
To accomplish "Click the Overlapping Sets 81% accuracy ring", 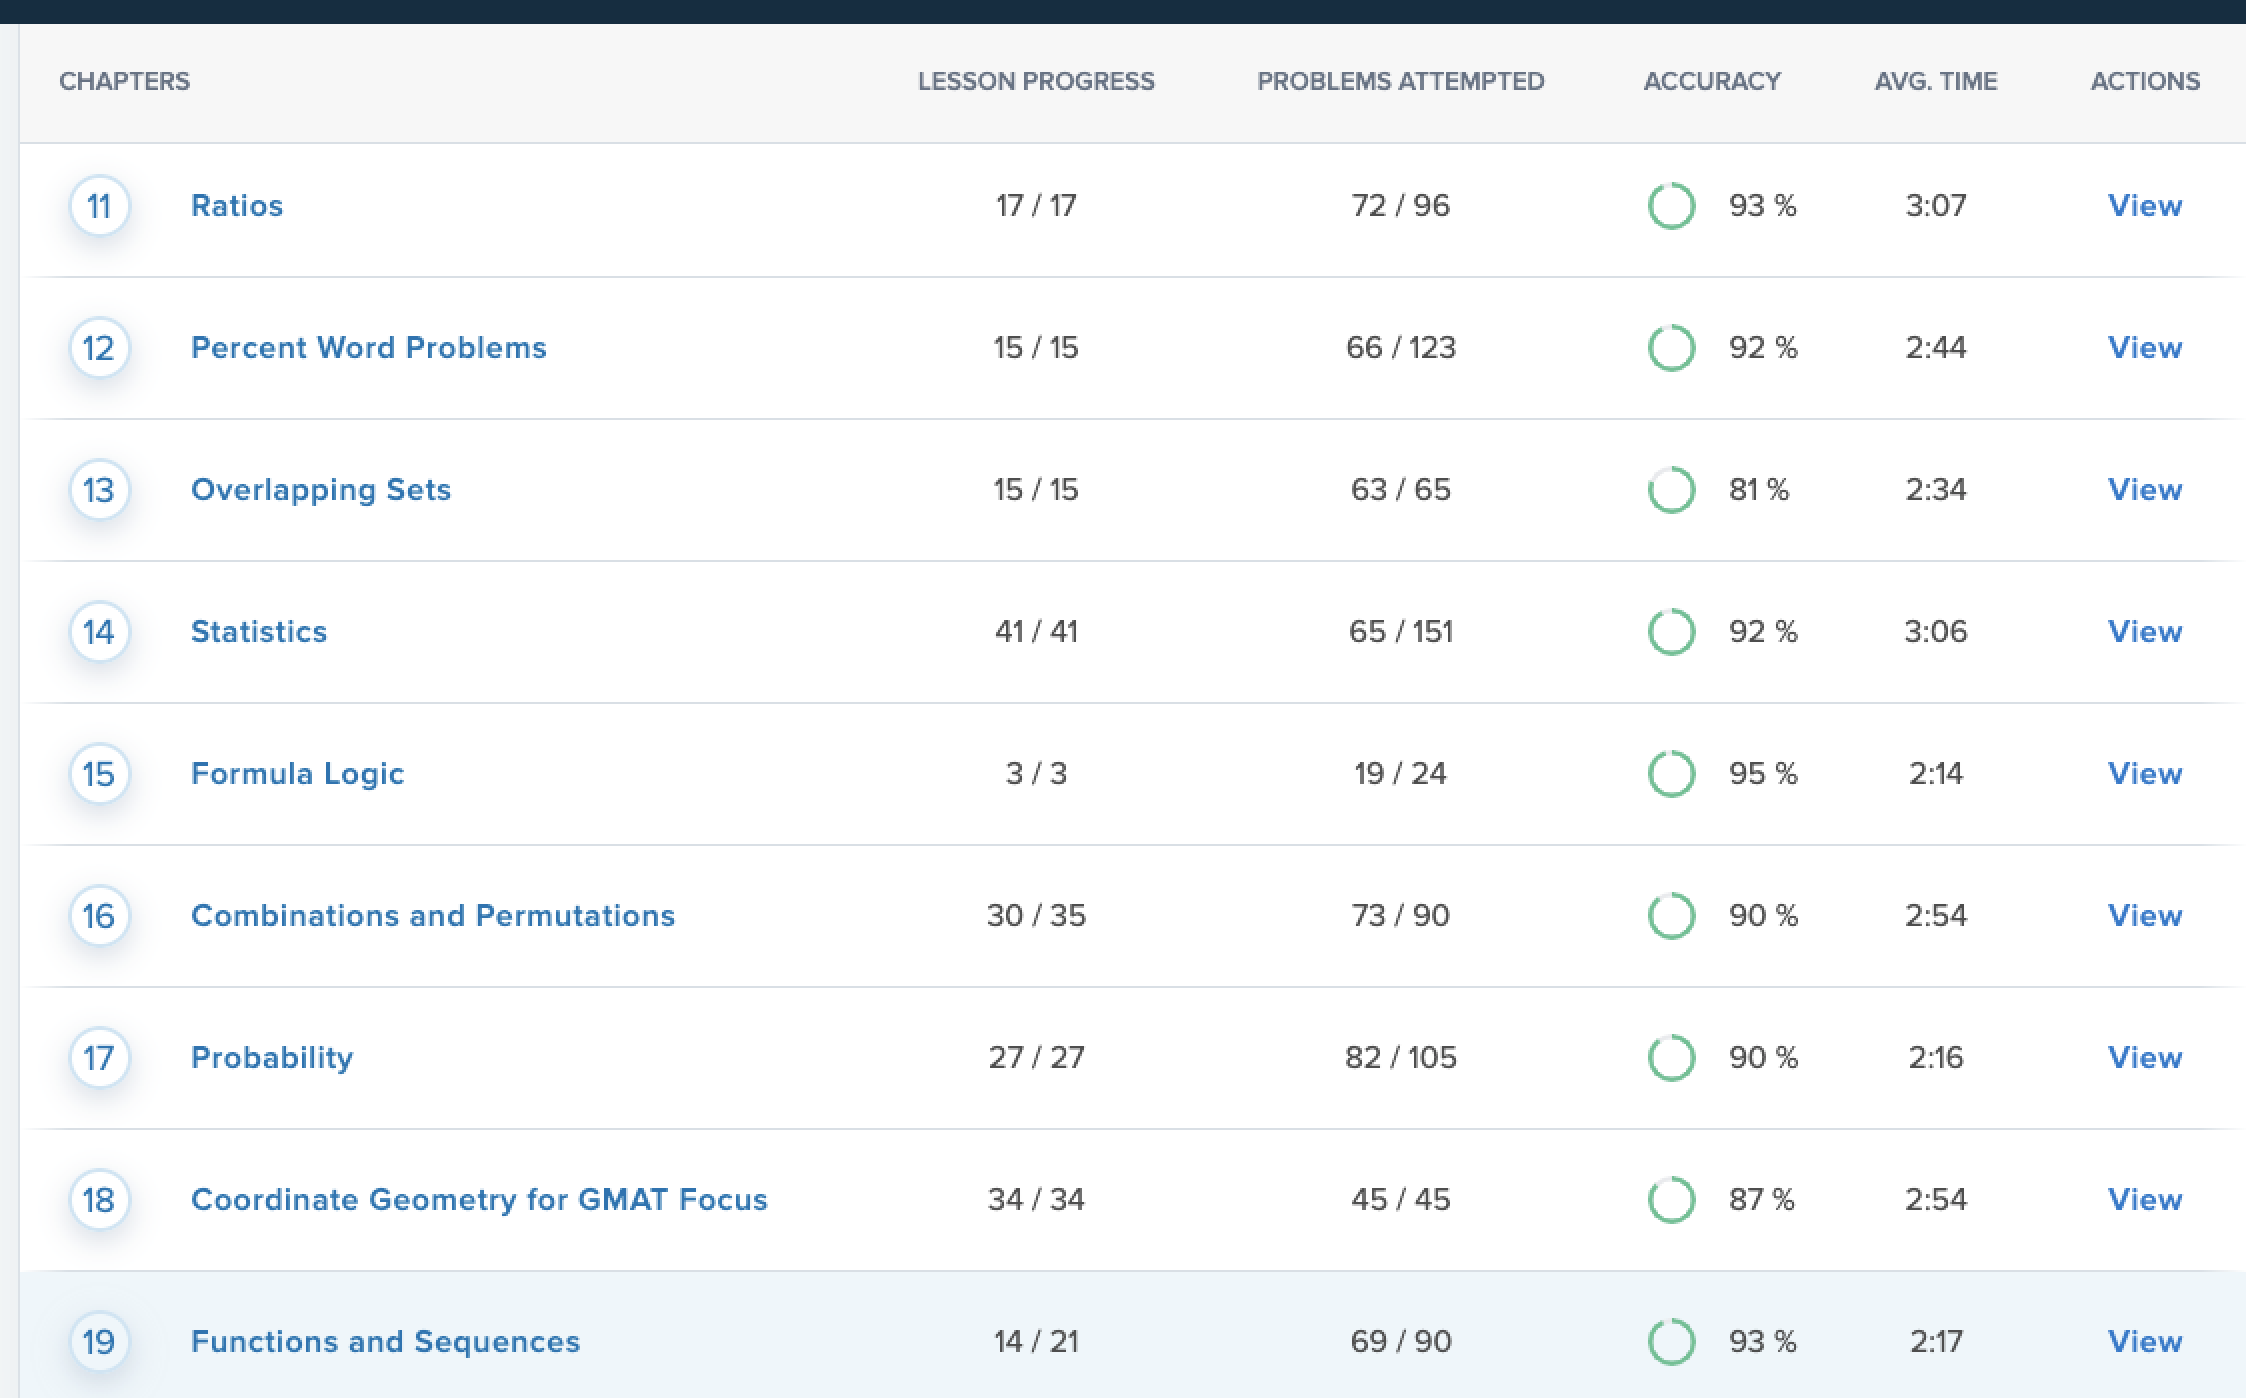I will [1671, 490].
